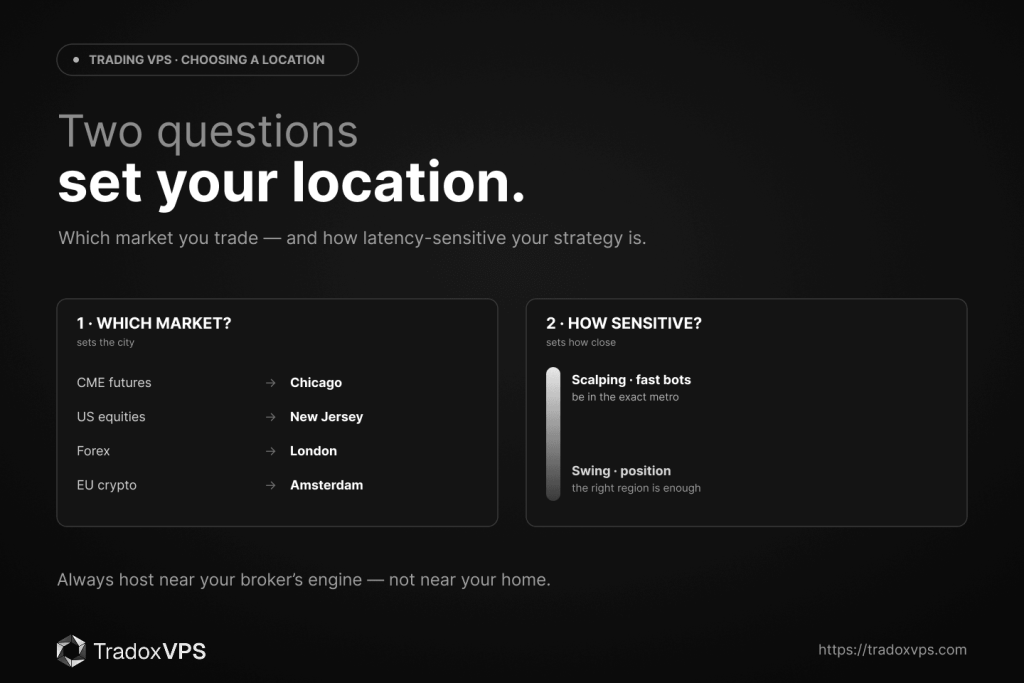Click the 'Two questions' headline
The width and height of the screenshot is (1024, 683).
(x=208, y=132)
